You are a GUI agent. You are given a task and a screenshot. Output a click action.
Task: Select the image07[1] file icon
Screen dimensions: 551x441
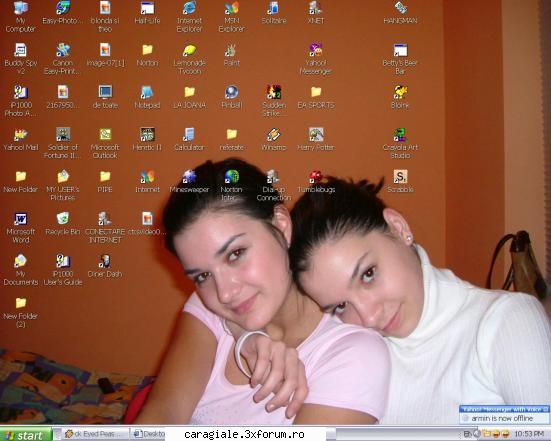[x=105, y=55]
